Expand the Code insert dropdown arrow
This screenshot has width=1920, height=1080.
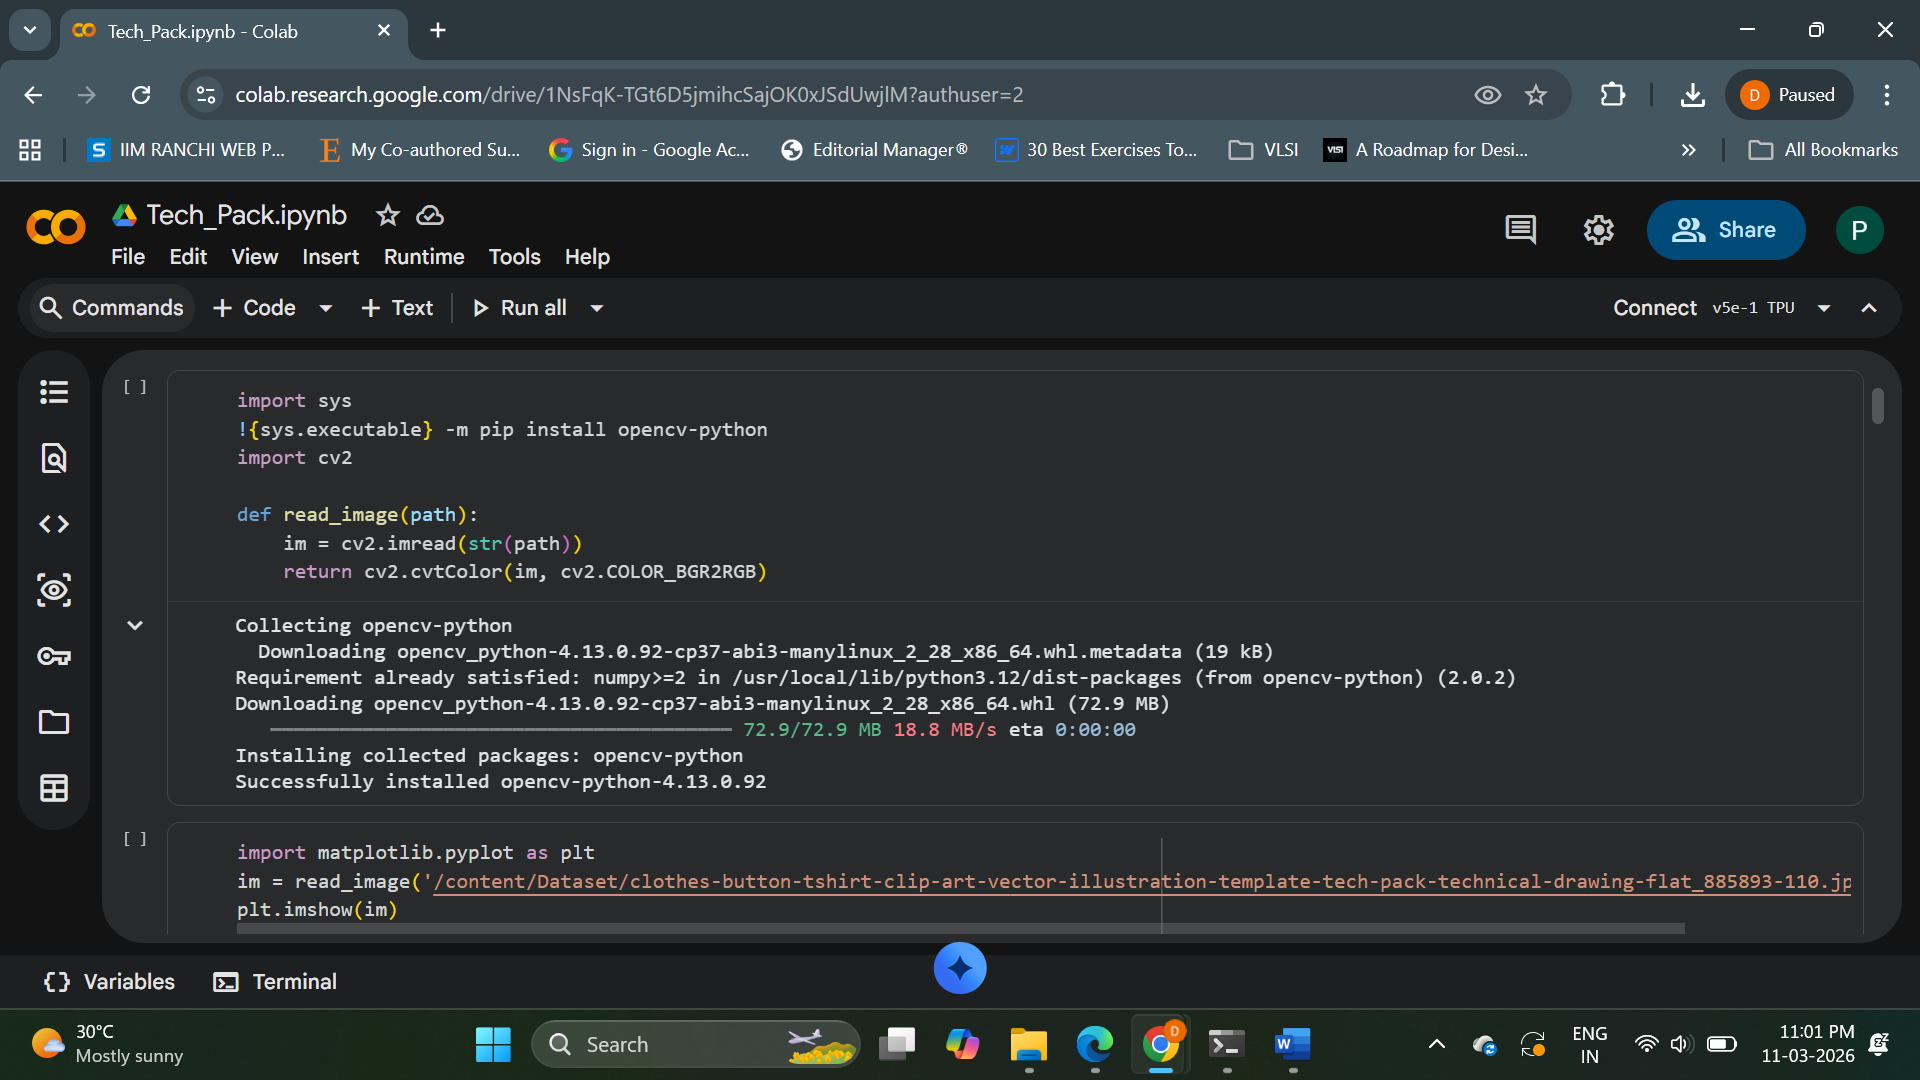(x=326, y=308)
